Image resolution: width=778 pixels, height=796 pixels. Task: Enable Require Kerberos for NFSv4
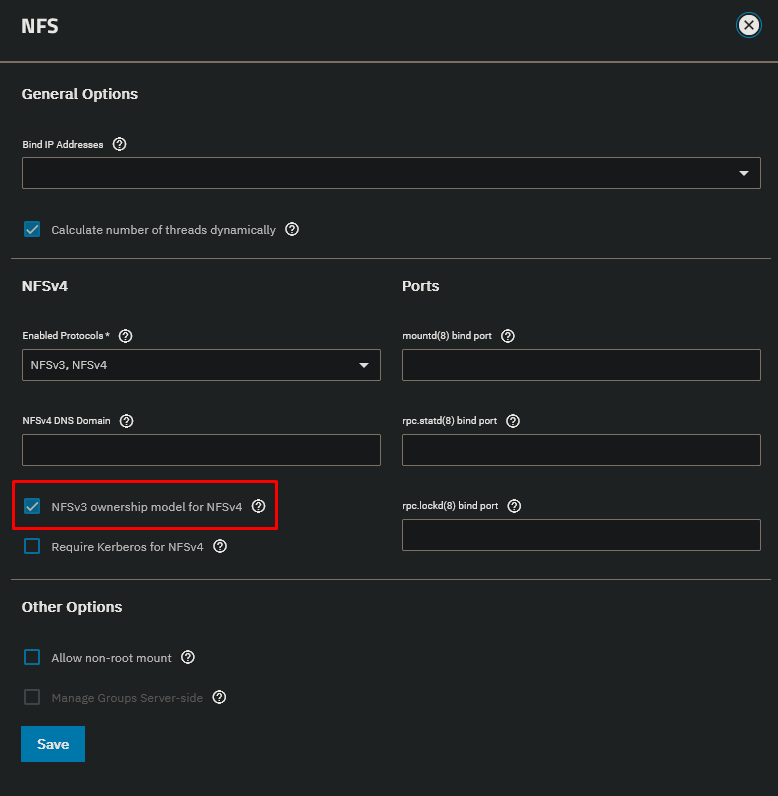point(32,547)
